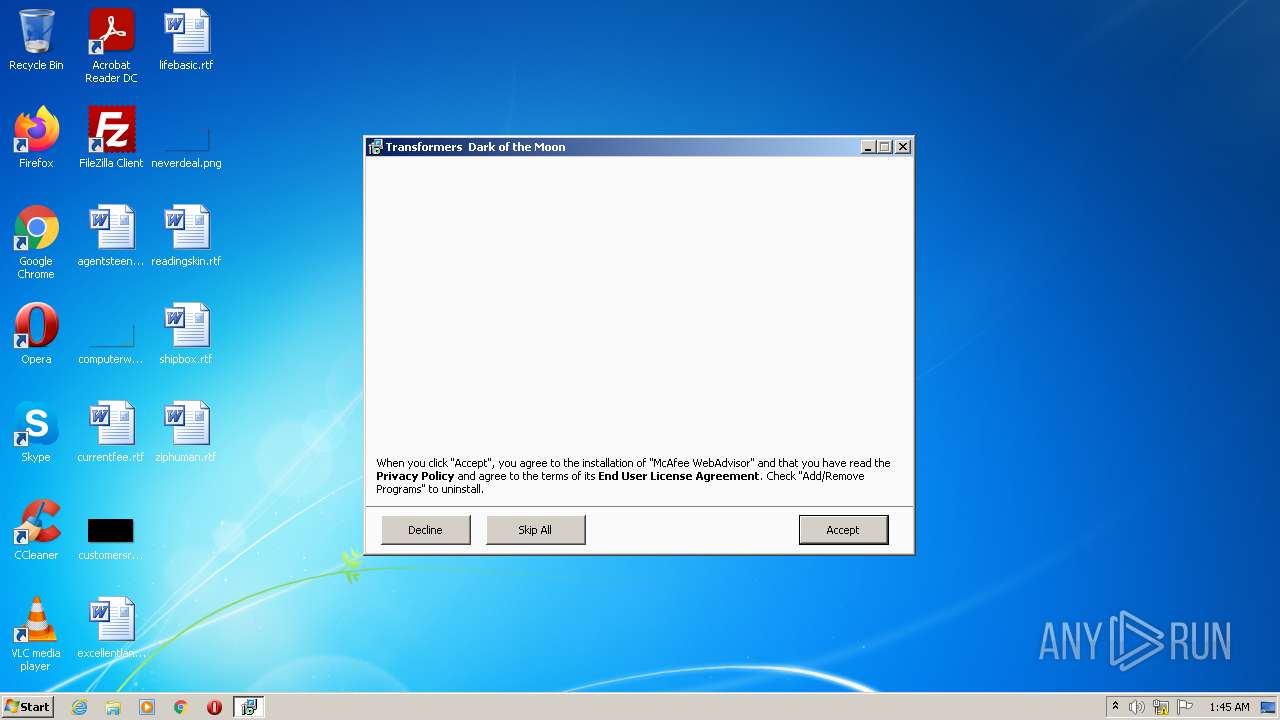This screenshot has width=1280, height=720.
Task: Select lifebasic.rtf file on desktop
Action: click(x=186, y=40)
